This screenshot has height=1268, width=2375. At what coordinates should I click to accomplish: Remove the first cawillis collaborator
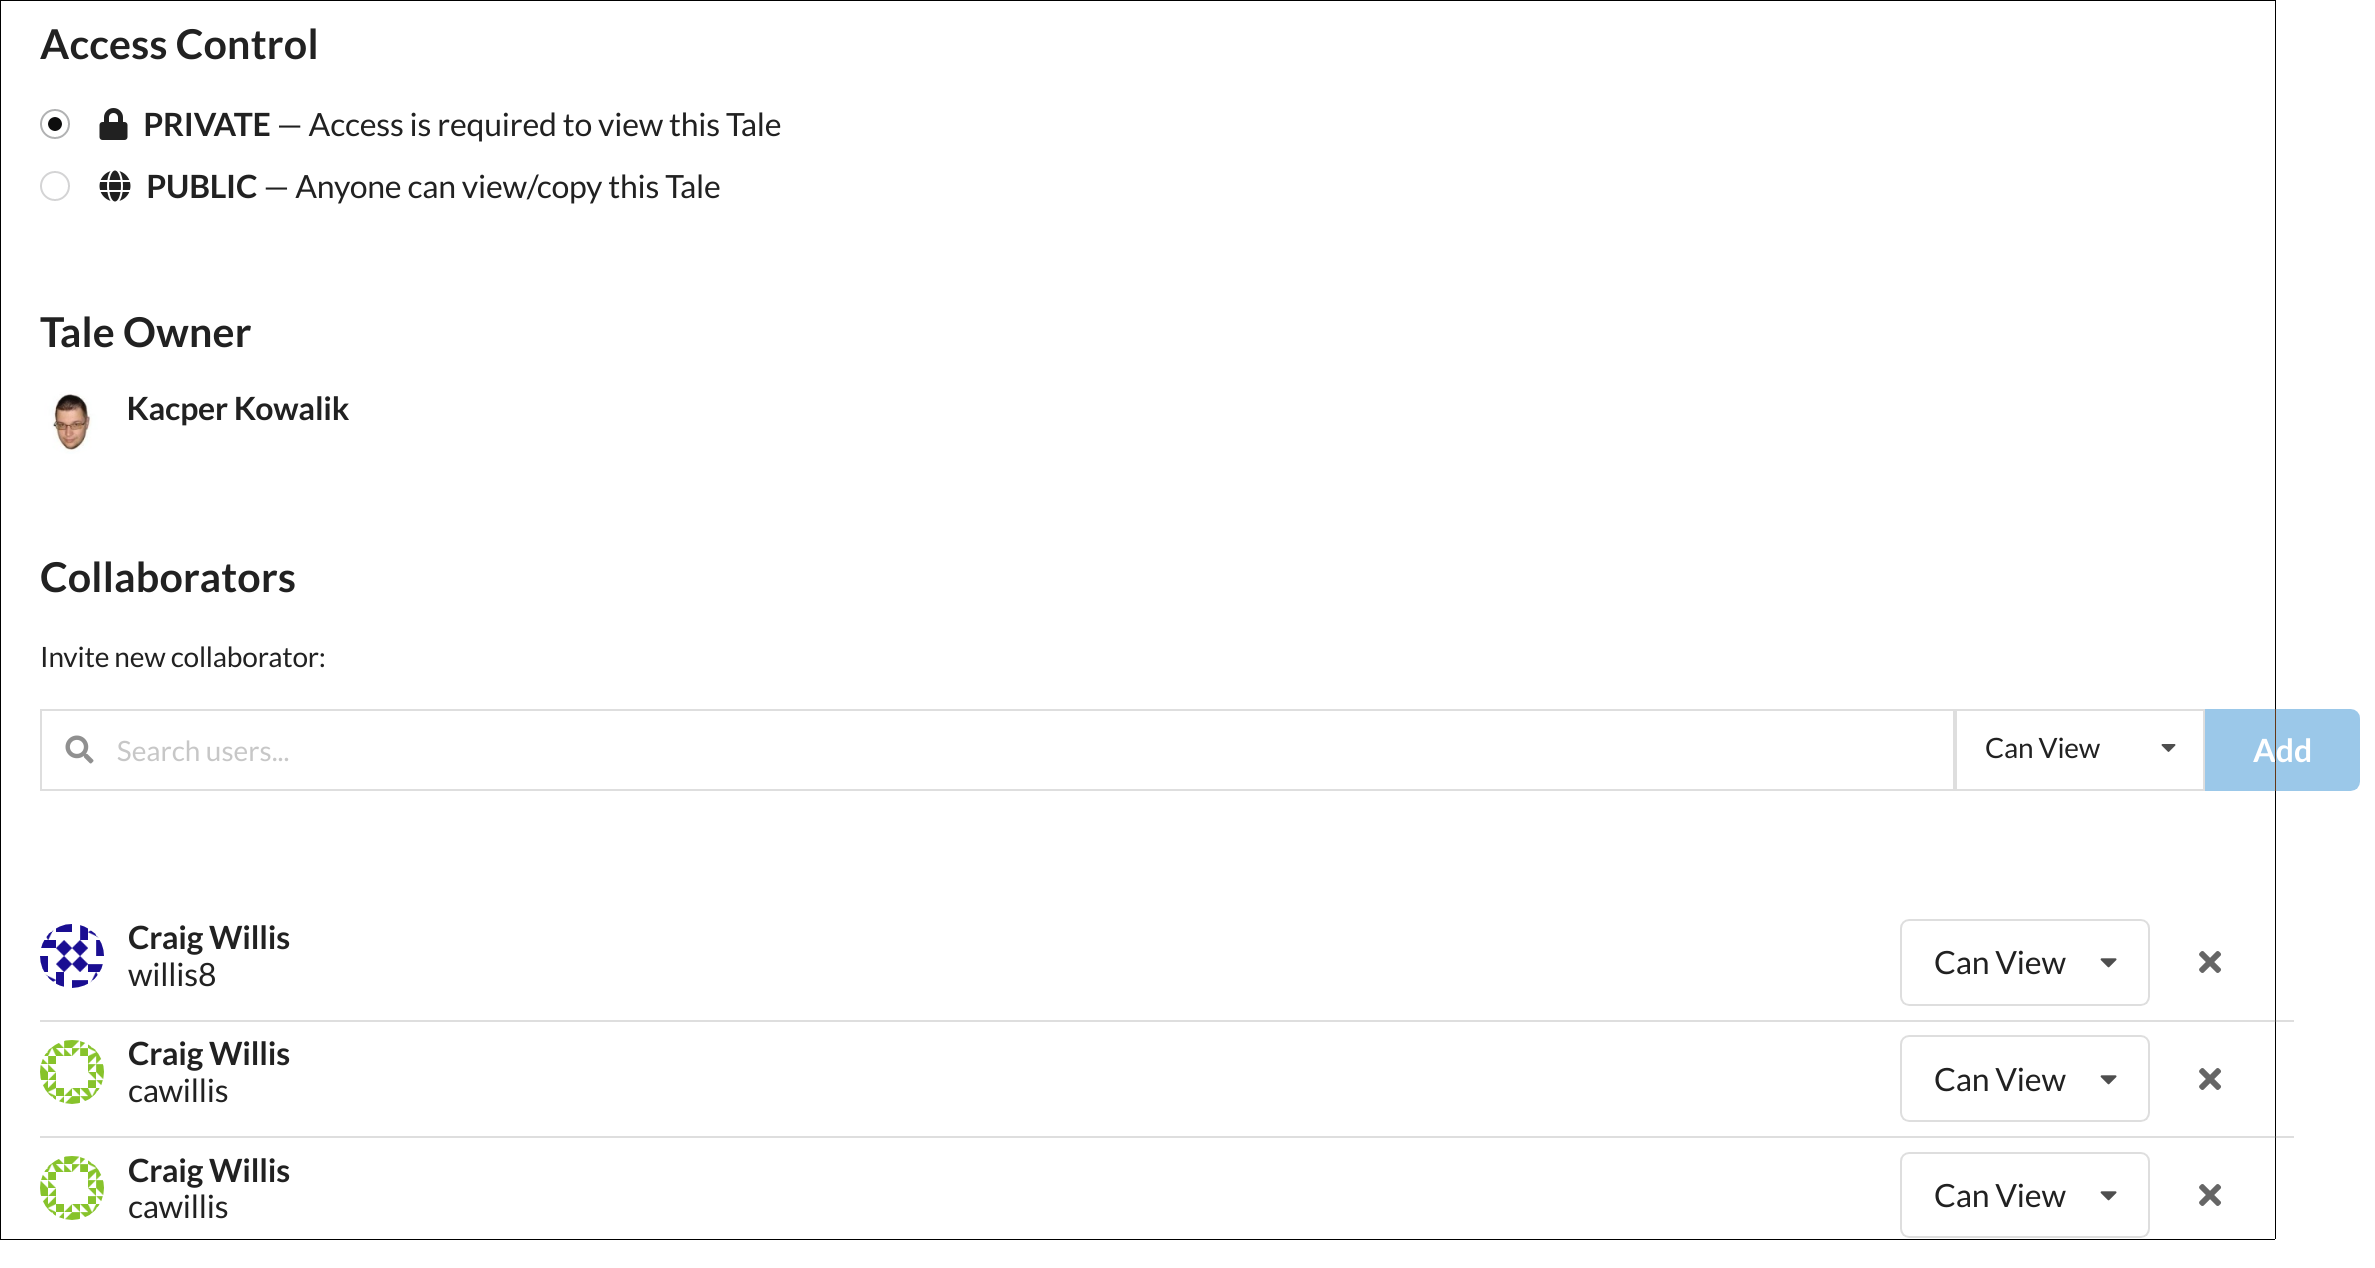coord(2210,1079)
